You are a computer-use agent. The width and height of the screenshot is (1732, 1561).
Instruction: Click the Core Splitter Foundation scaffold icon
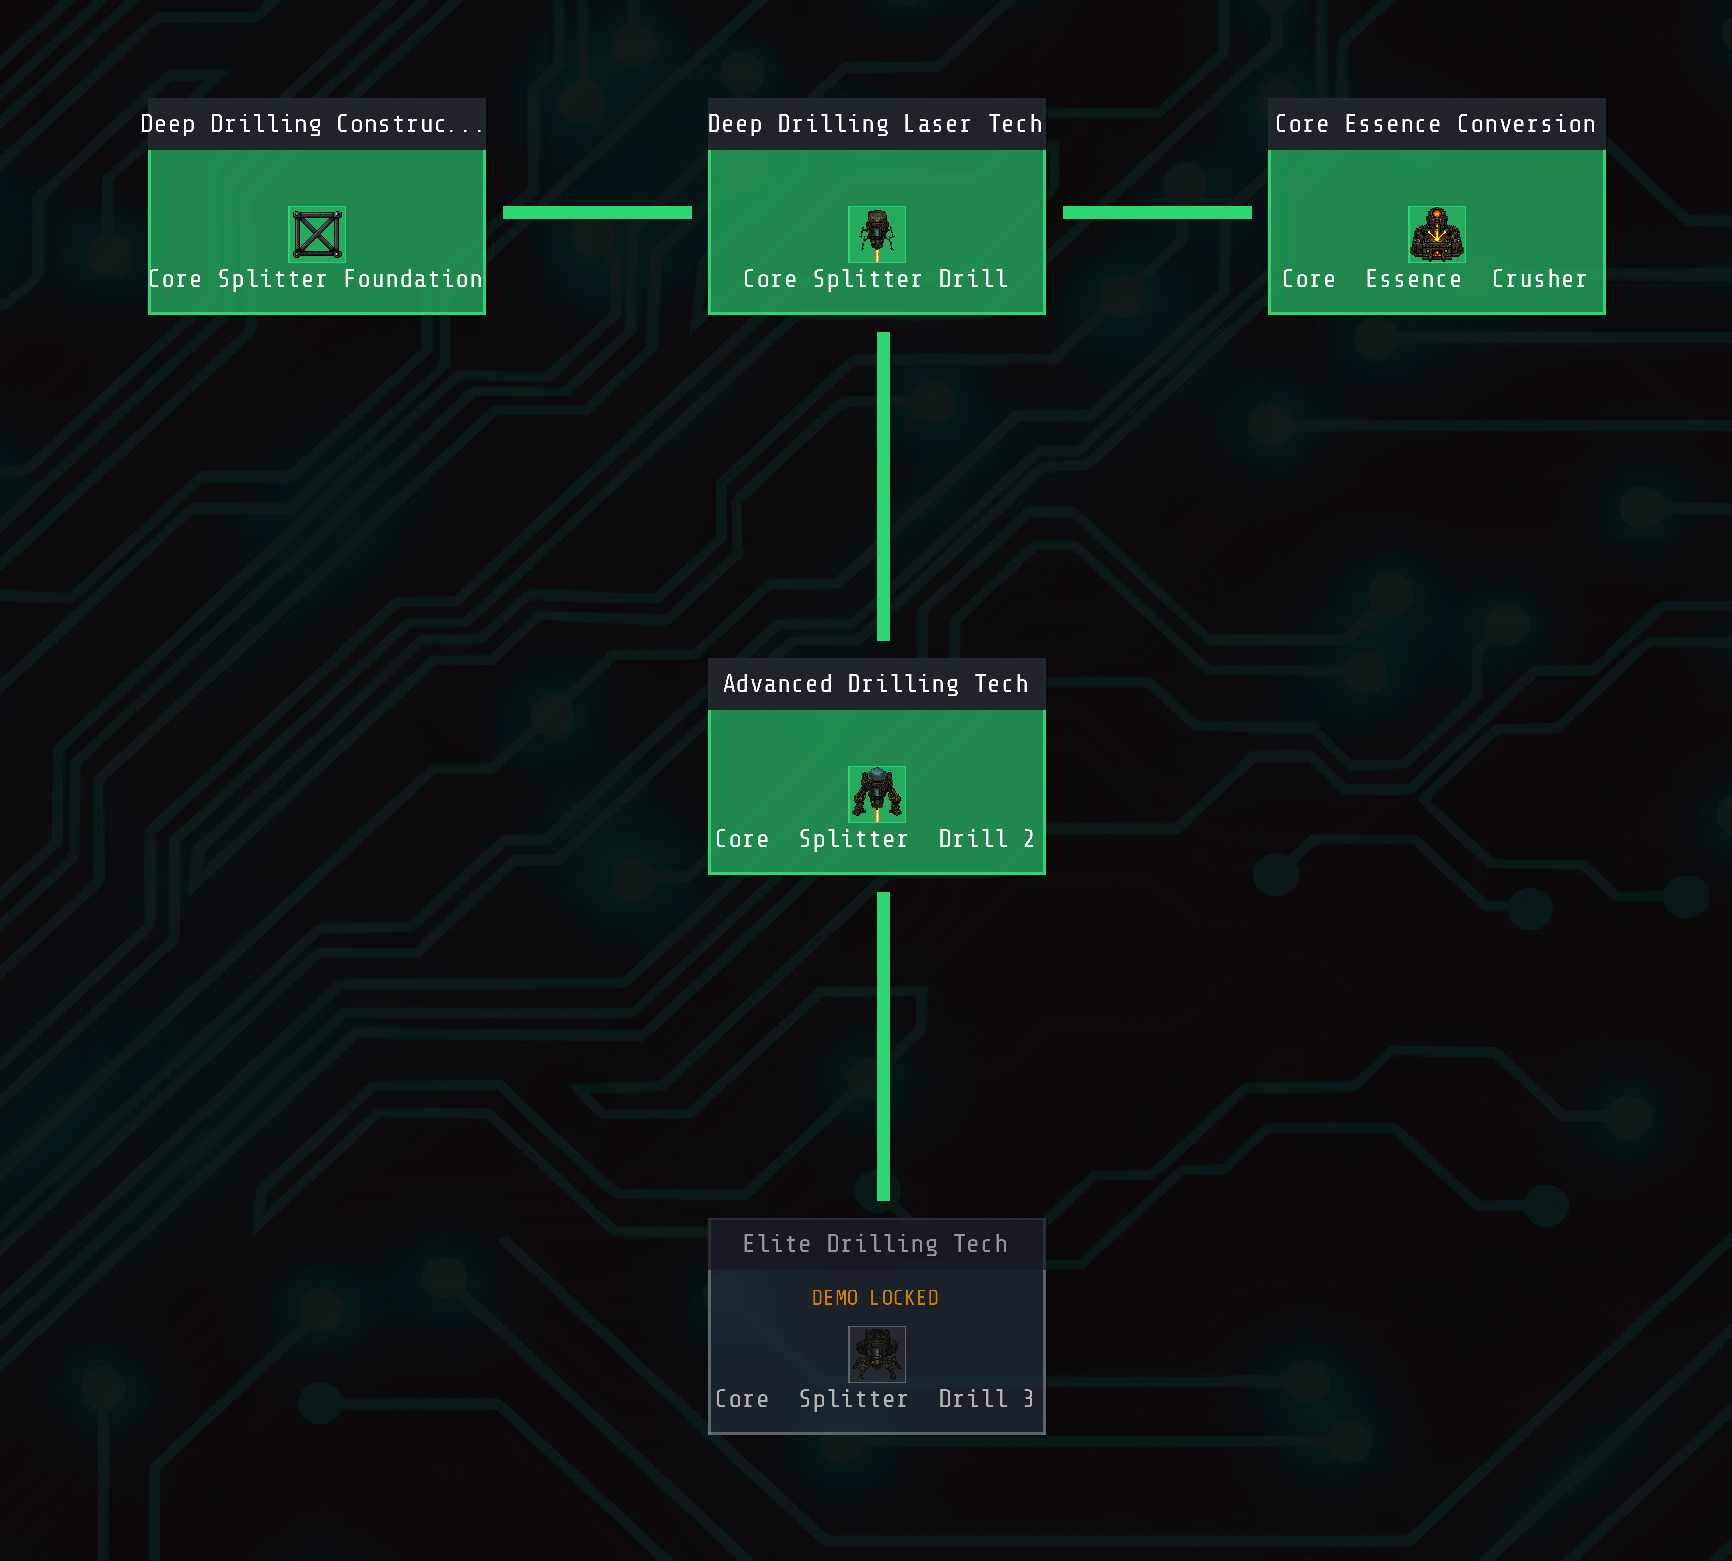pyautogui.click(x=317, y=234)
